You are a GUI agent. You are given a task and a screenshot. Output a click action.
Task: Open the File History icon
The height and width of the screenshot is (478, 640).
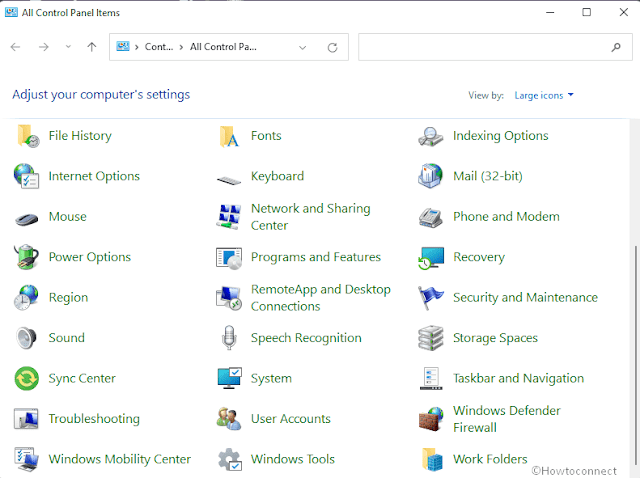[28, 136]
